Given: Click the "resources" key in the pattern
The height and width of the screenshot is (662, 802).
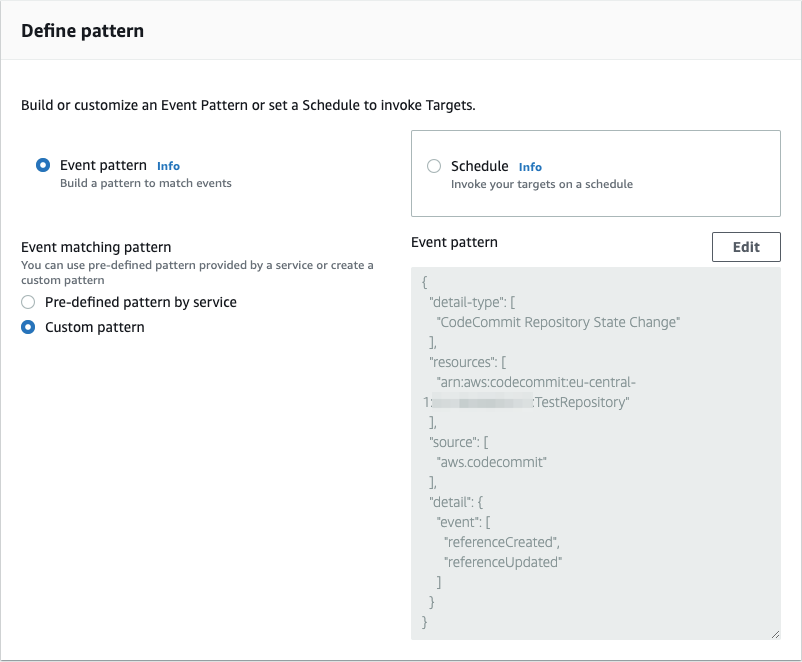Looking at the screenshot, I should 460,362.
